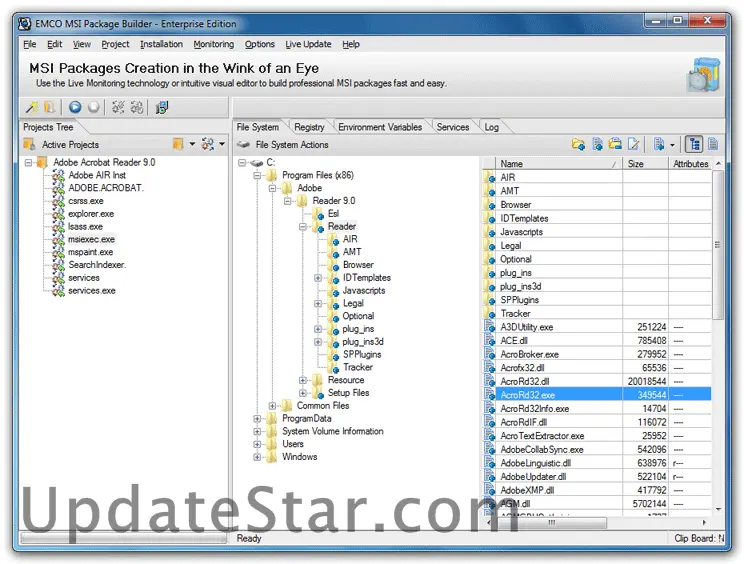Select AdobeUpdater.dll in the file list
The width and height of the screenshot is (744, 564).
(x=533, y=477)
